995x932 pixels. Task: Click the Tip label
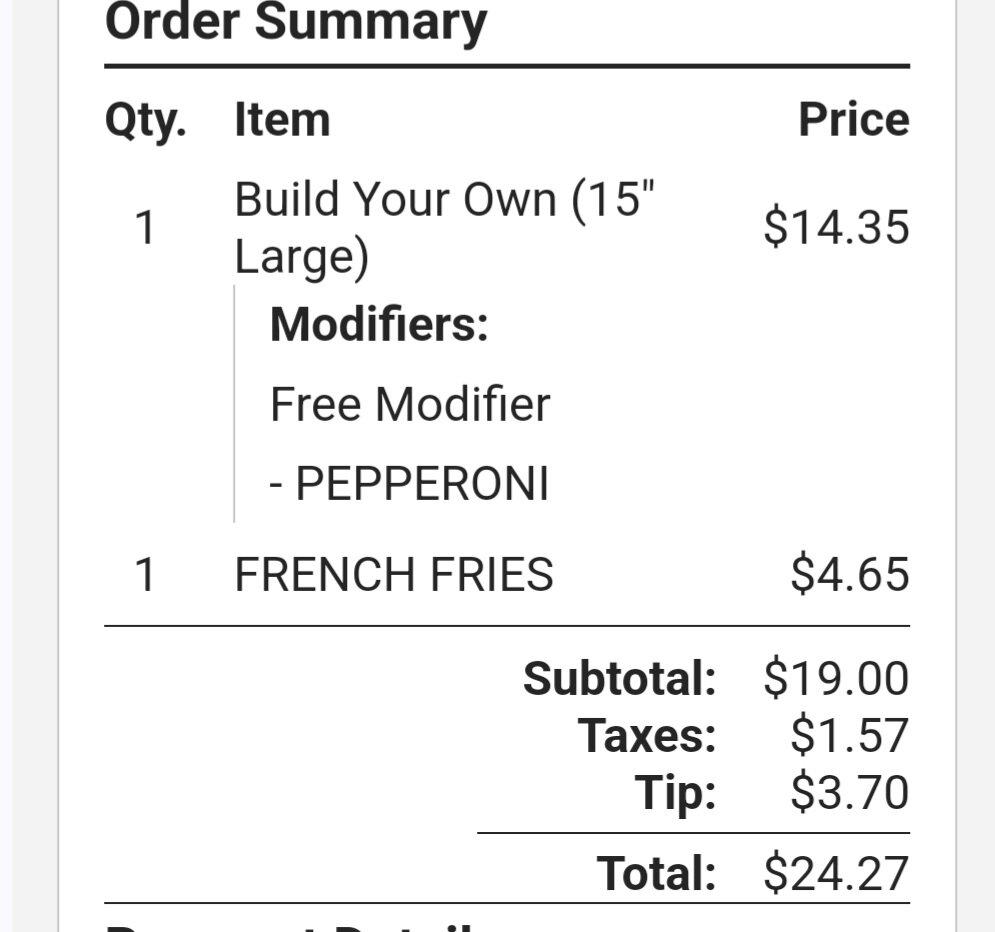(676, 793)
